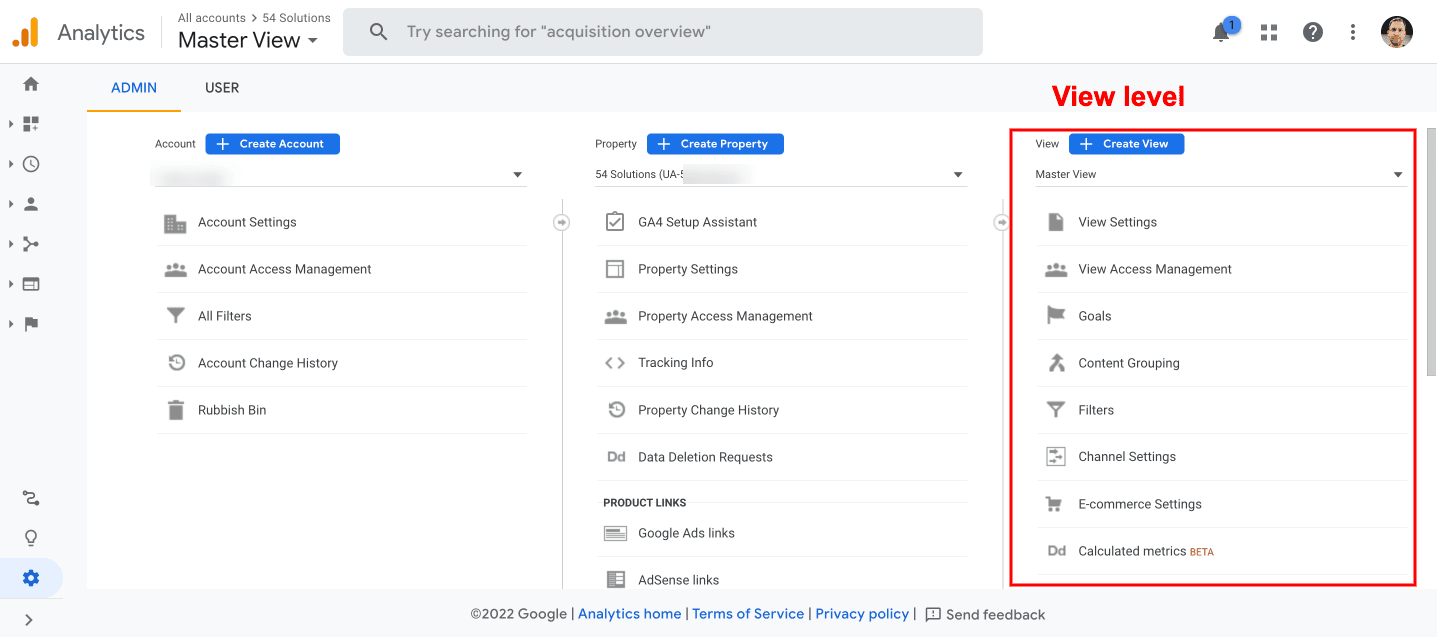Click the Create Property button
1437x637 pixels.
715,144
